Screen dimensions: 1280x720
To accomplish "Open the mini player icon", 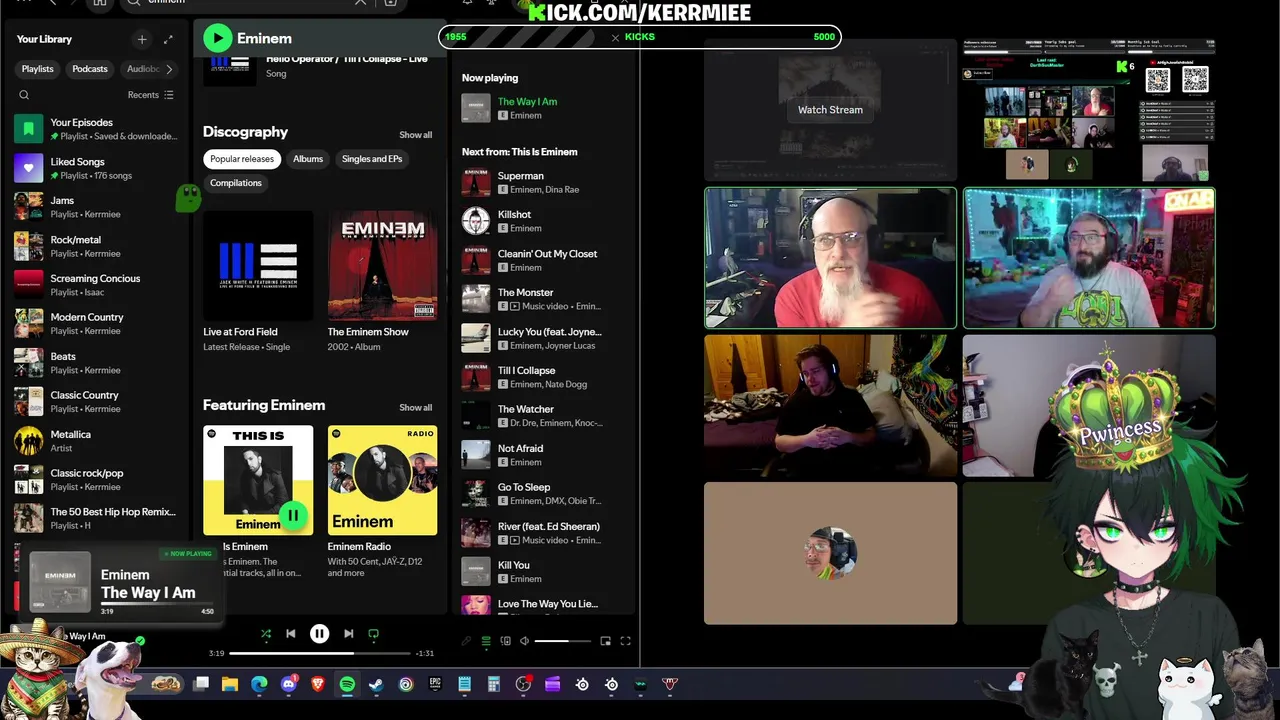I will [x=605, y=641].
